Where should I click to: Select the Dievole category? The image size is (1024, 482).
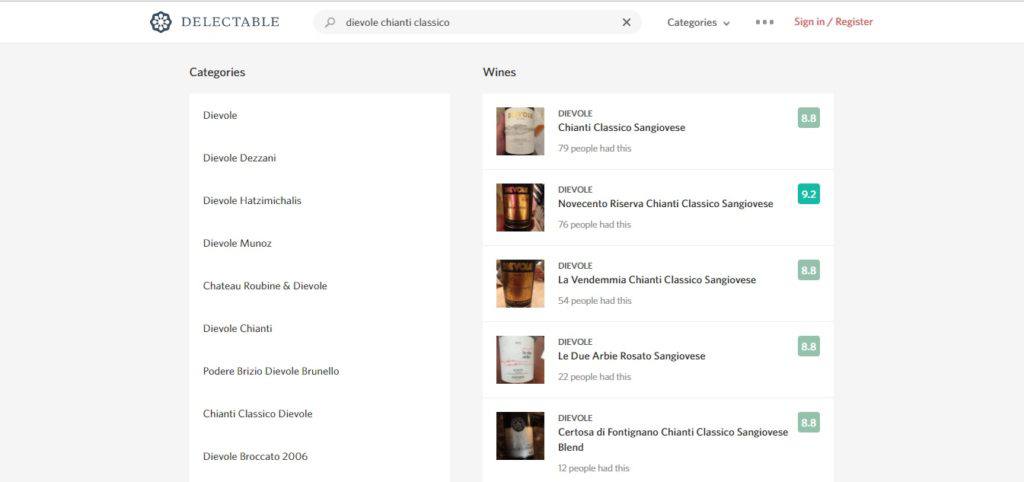click(x=220, y=116)
